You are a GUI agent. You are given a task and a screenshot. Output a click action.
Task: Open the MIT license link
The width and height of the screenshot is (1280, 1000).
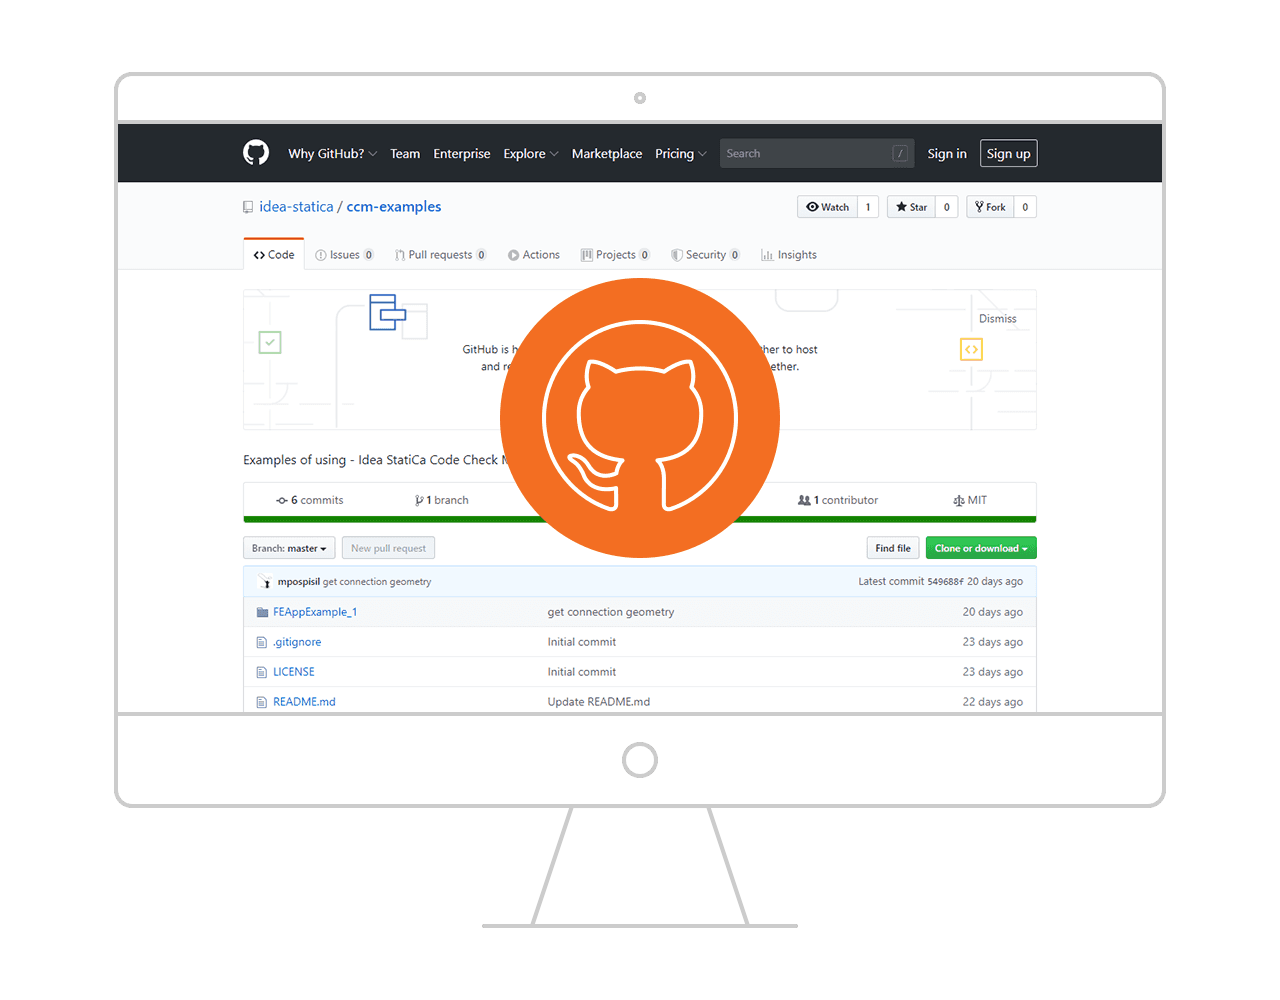(970, 500)
